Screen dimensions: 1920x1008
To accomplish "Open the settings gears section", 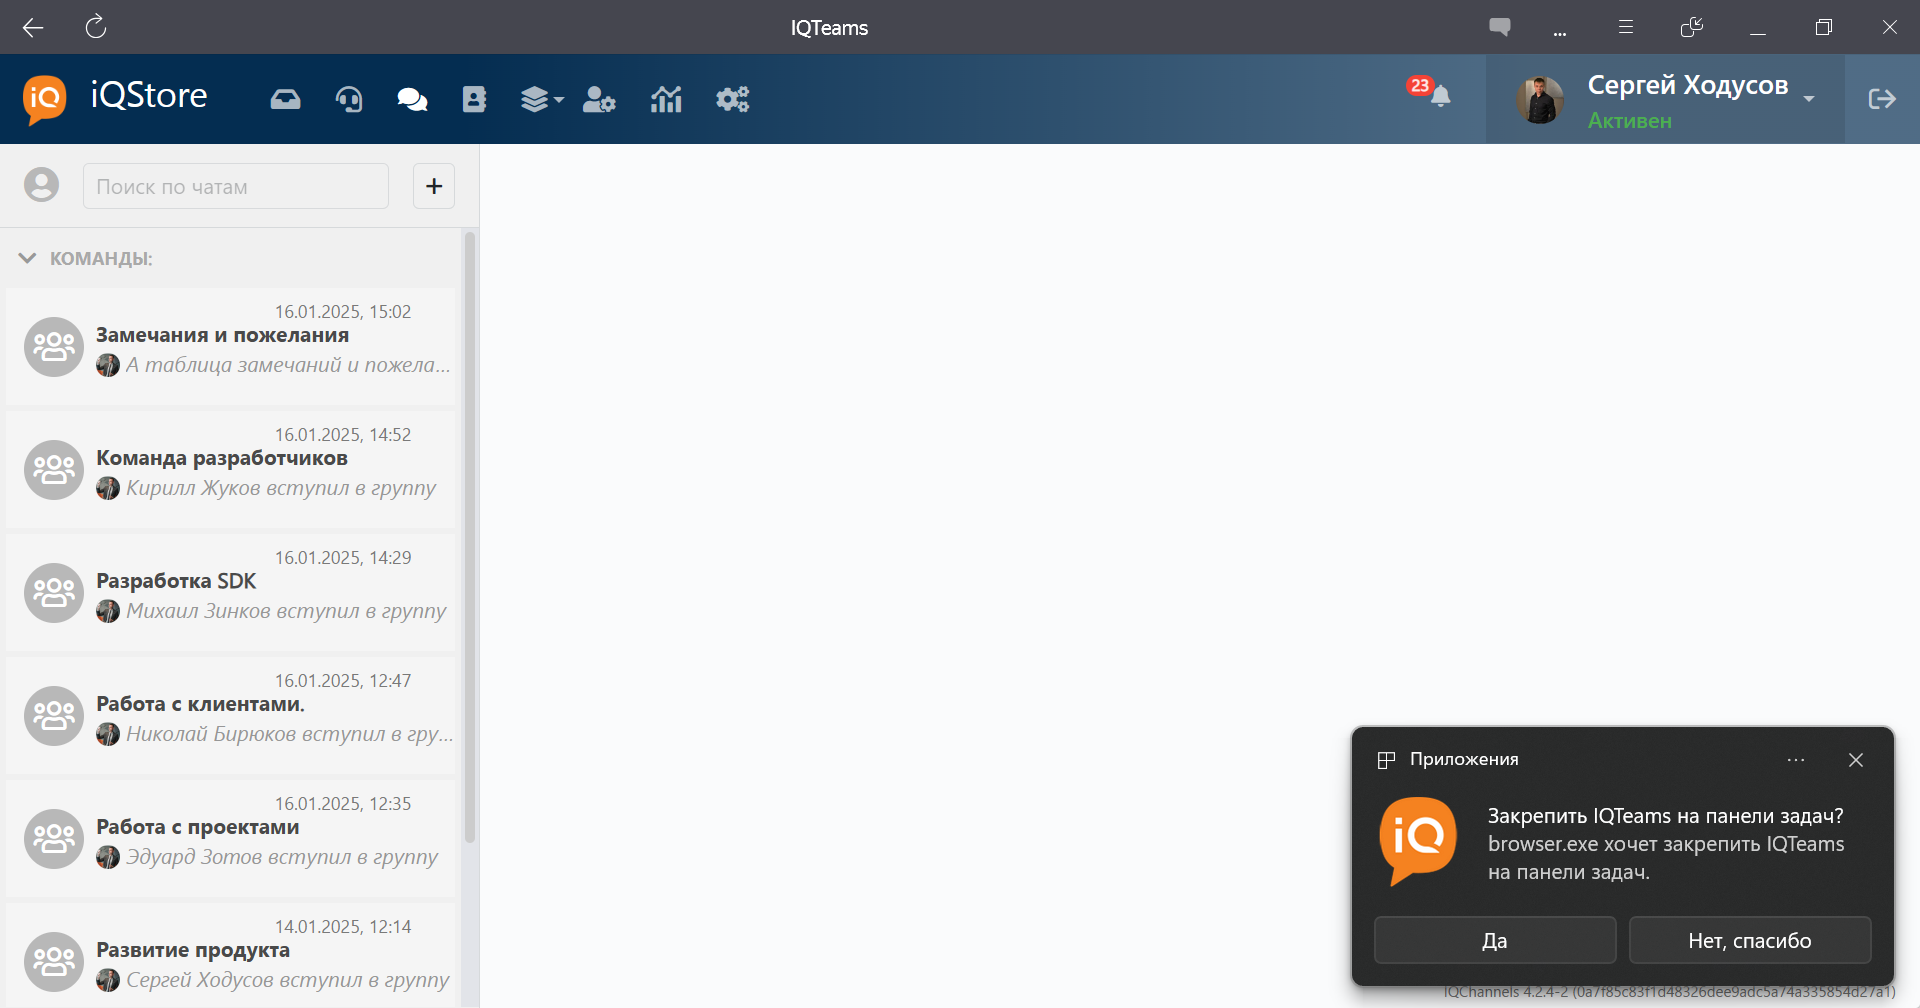I will 733,99.
